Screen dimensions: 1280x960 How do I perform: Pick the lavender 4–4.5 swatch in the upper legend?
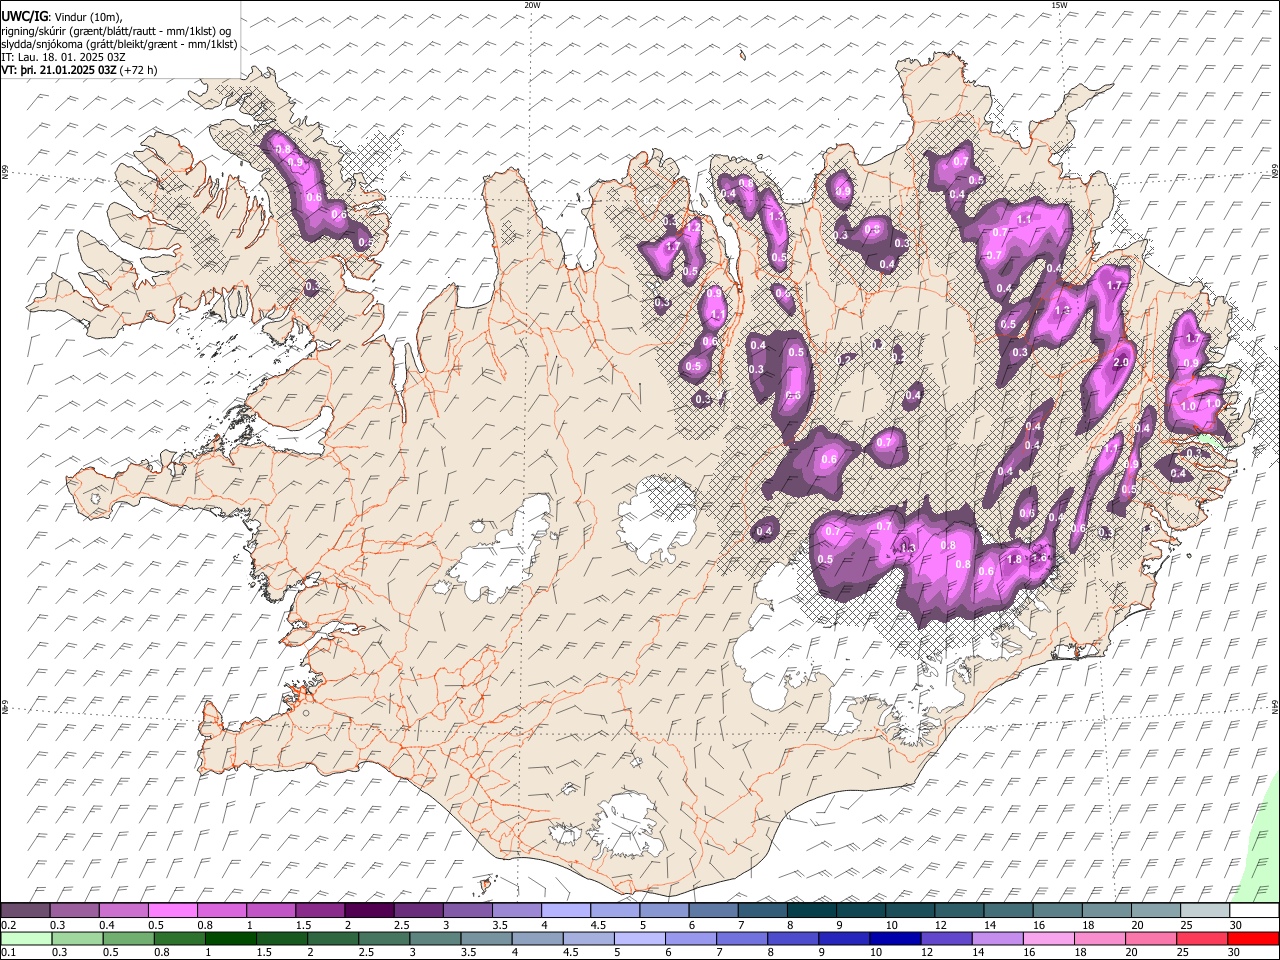(x=566, y=910)
